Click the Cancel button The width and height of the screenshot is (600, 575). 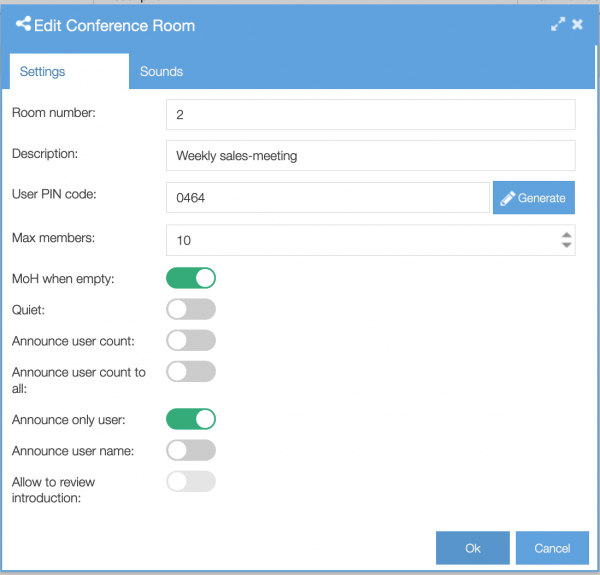click(552, 548)
